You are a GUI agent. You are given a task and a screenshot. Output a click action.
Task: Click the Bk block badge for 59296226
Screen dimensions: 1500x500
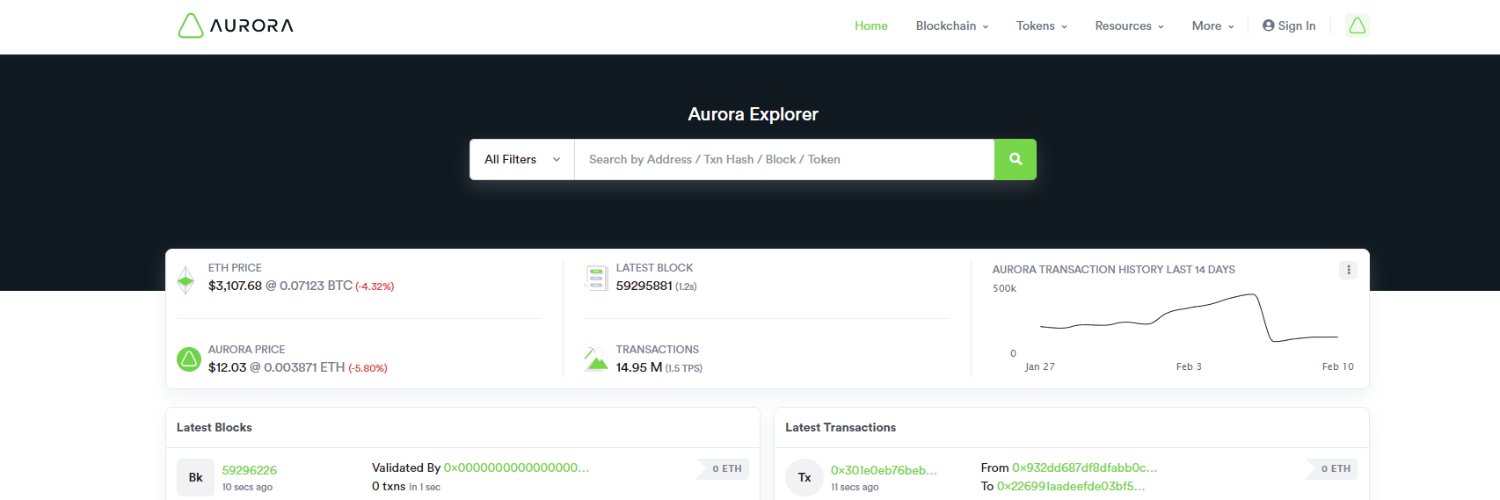coord(196,477)
